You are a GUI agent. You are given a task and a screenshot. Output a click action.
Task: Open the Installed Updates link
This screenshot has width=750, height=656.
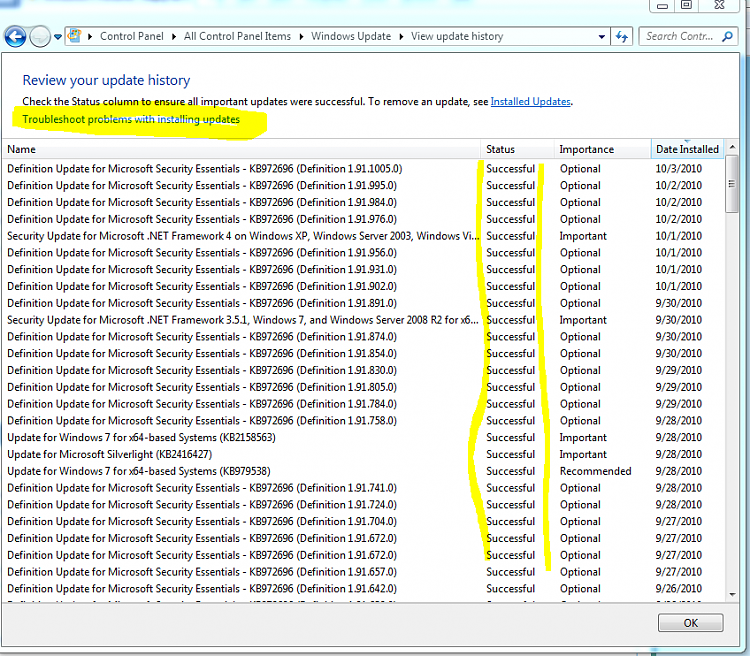[530, 101]
